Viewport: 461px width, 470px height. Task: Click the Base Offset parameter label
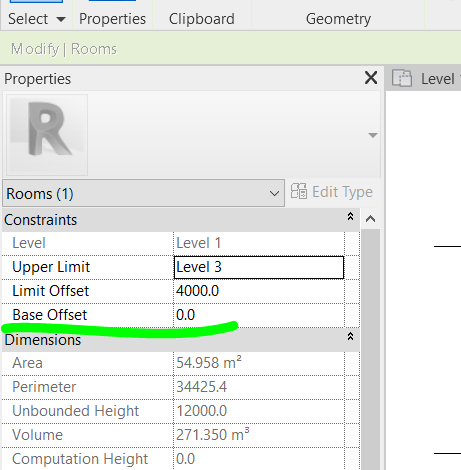50,315
